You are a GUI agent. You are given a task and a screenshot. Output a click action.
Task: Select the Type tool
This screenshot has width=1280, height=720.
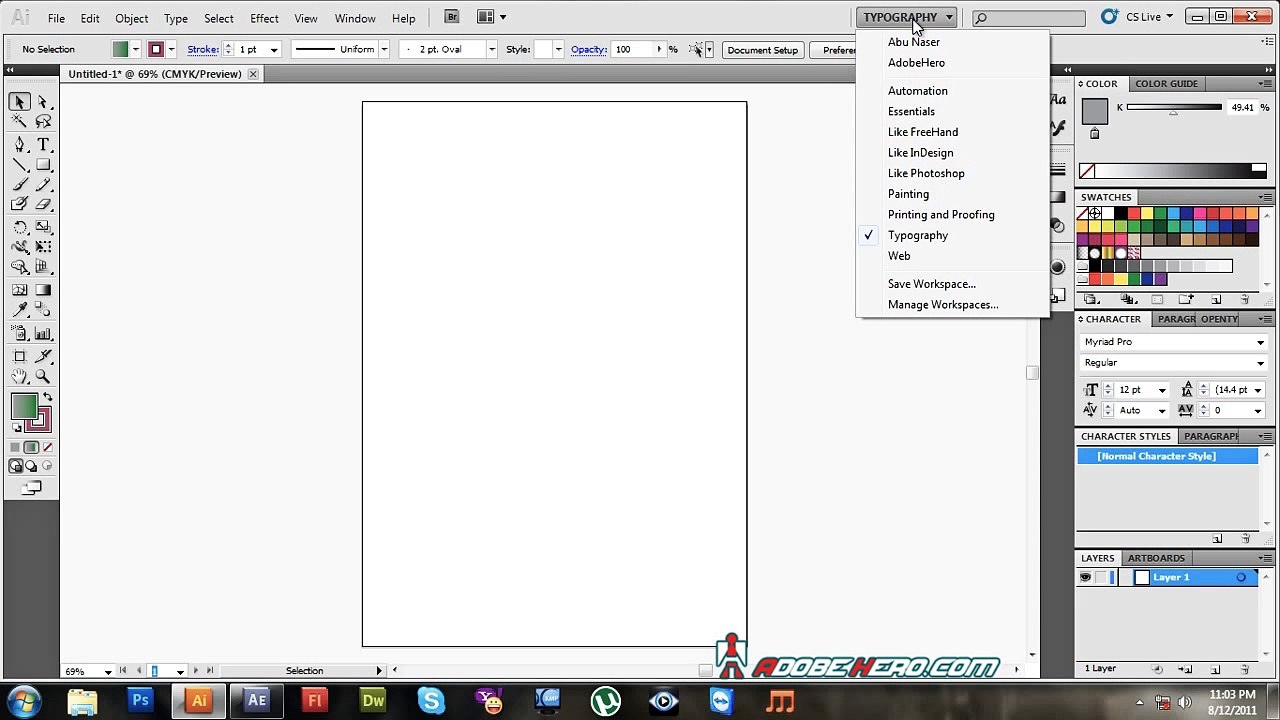click(43, 145)
